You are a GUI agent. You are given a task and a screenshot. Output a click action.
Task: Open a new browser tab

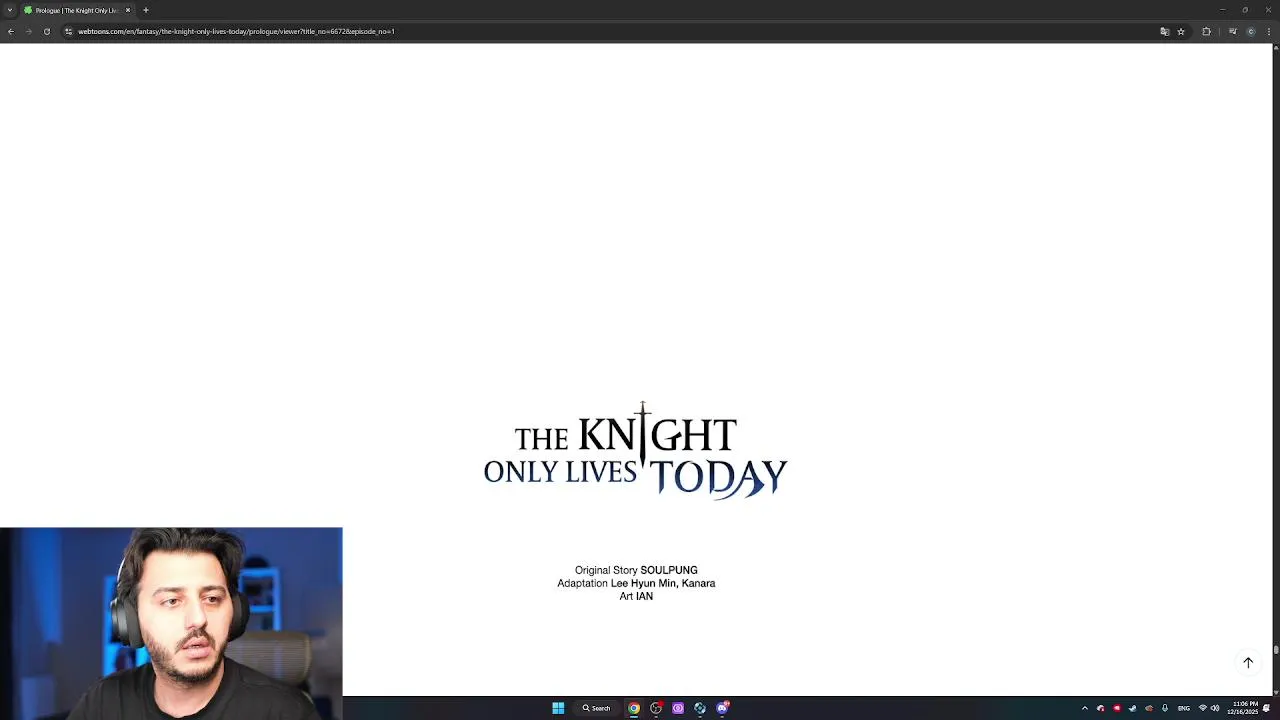(x=145, y=10)
